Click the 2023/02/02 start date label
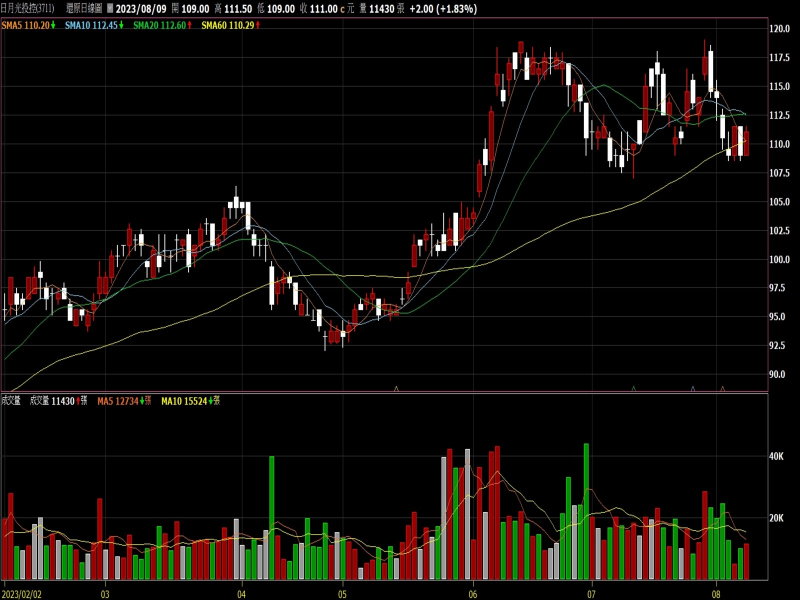 (22, 593)
